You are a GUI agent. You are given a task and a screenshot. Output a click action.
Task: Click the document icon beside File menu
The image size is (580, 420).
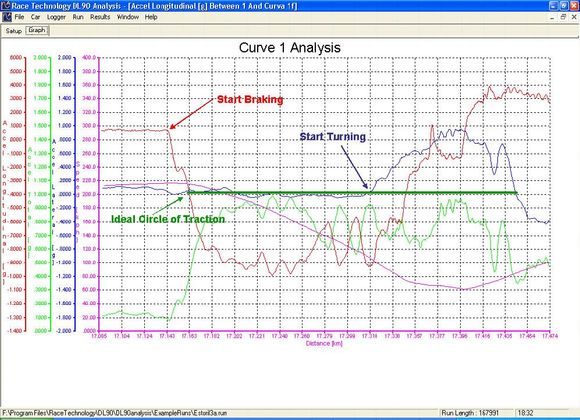(7, 17)
